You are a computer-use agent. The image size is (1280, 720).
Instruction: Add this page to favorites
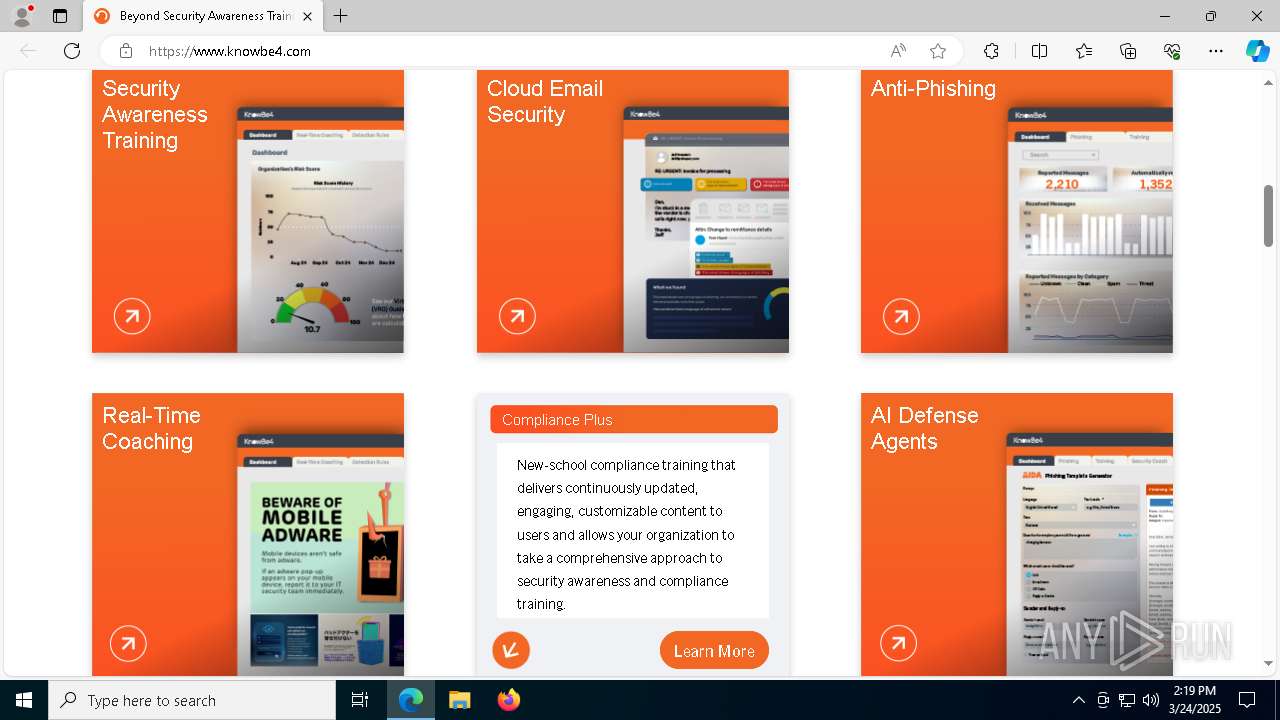[x=937, y=51]
